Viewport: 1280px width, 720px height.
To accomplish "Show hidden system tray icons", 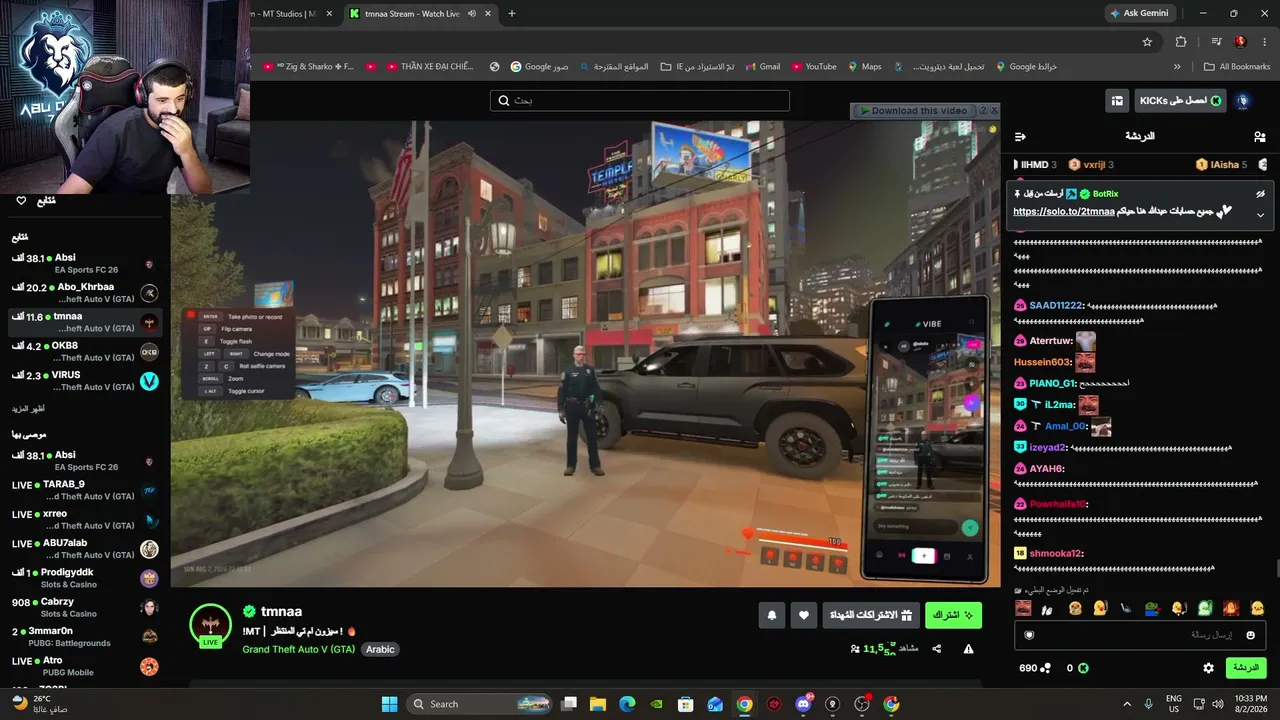I will [1127, 704].
